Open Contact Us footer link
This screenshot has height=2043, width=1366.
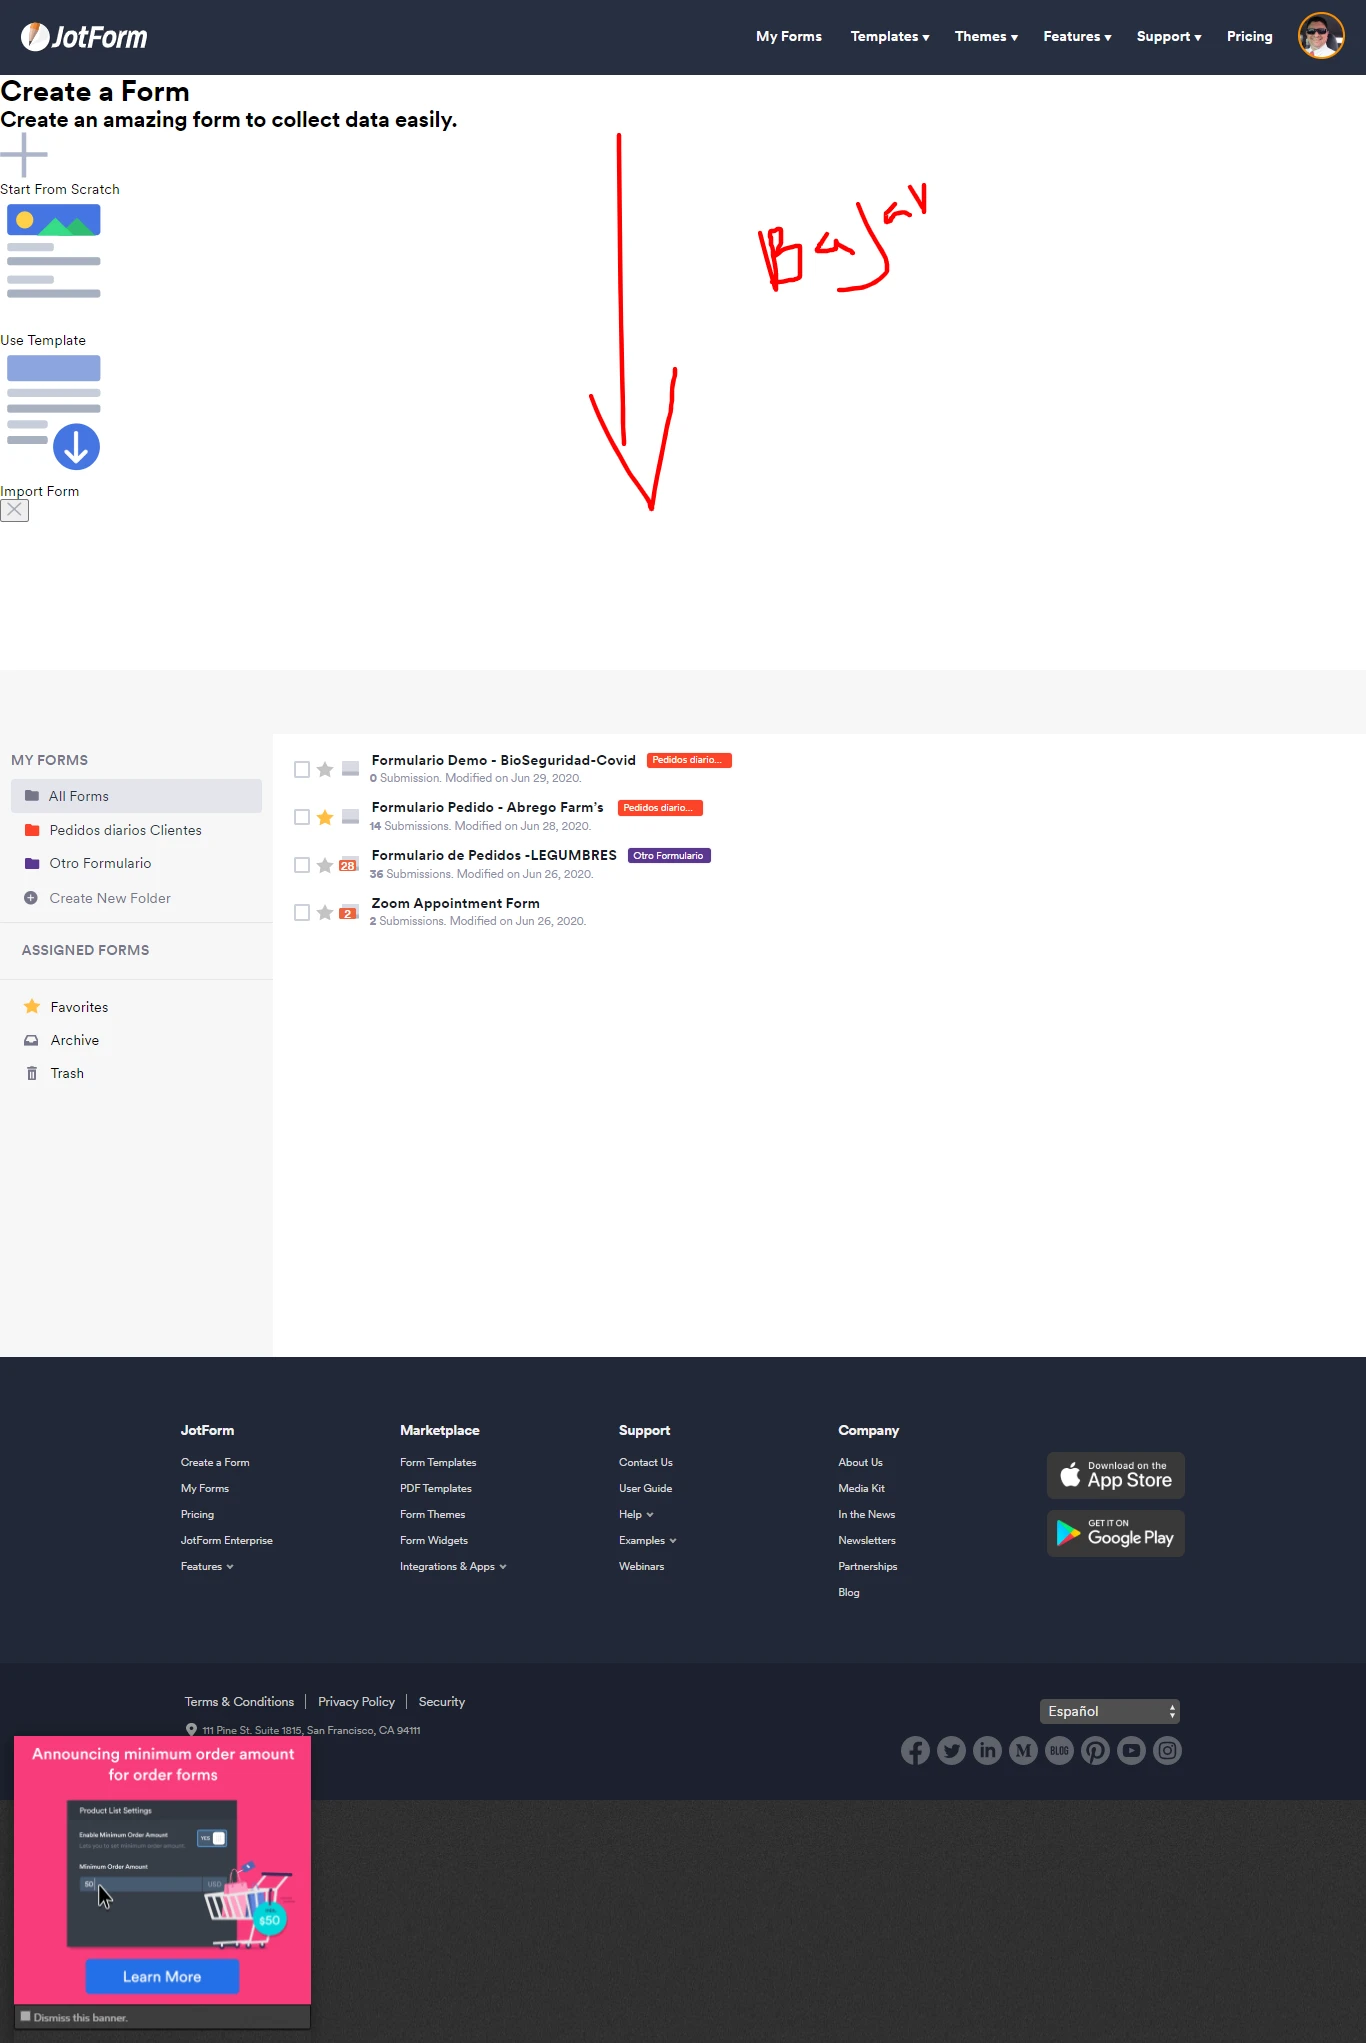pyautogui.click(x=645, y=1462)
